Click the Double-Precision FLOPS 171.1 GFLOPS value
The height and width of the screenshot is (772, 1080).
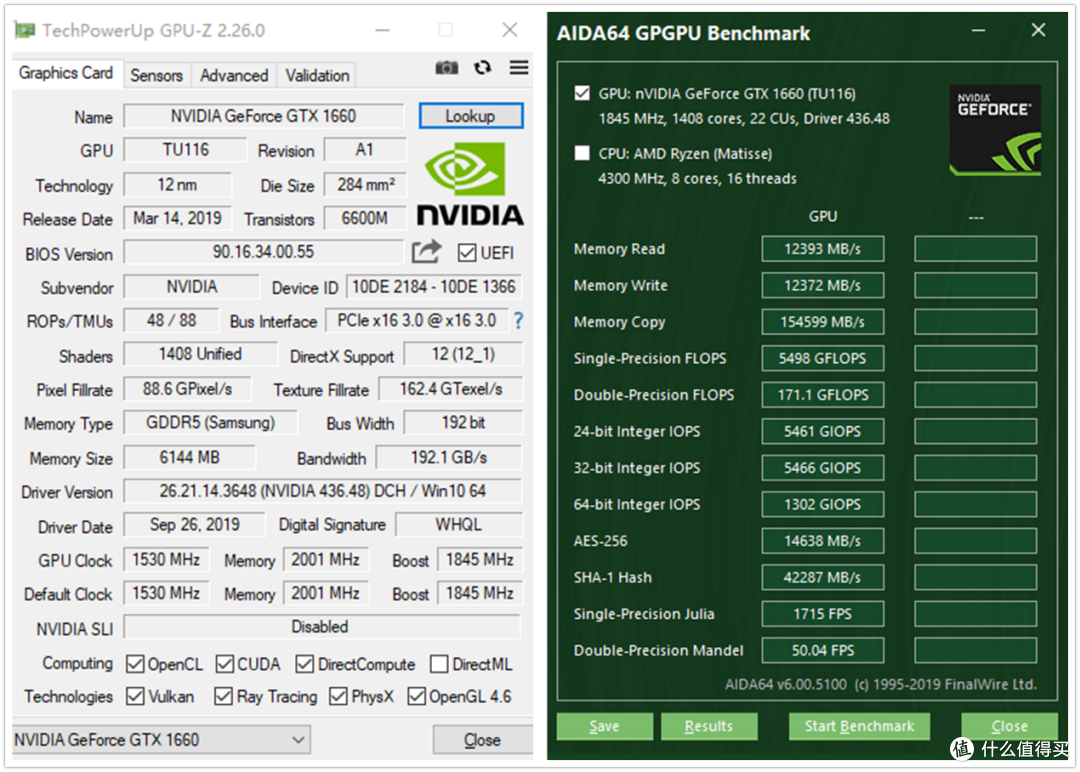pos(822,395)
